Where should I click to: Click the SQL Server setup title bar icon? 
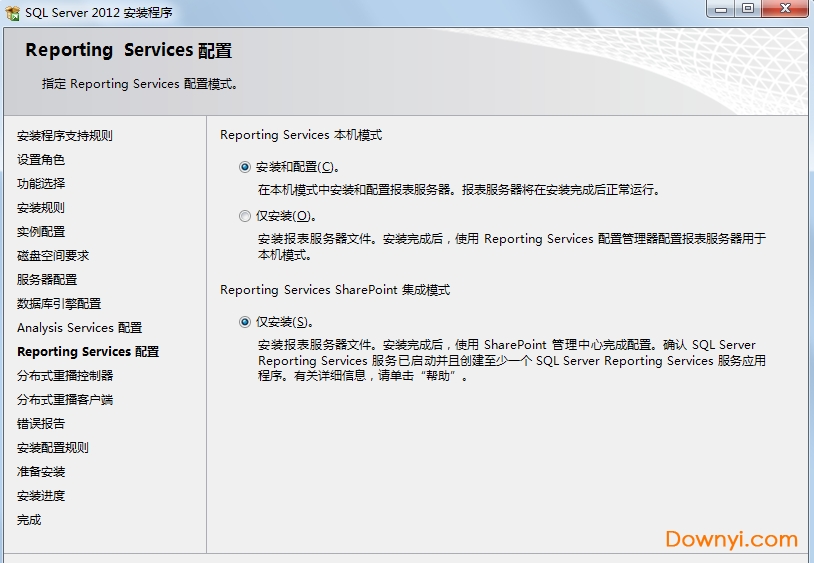tap(12, 12)
